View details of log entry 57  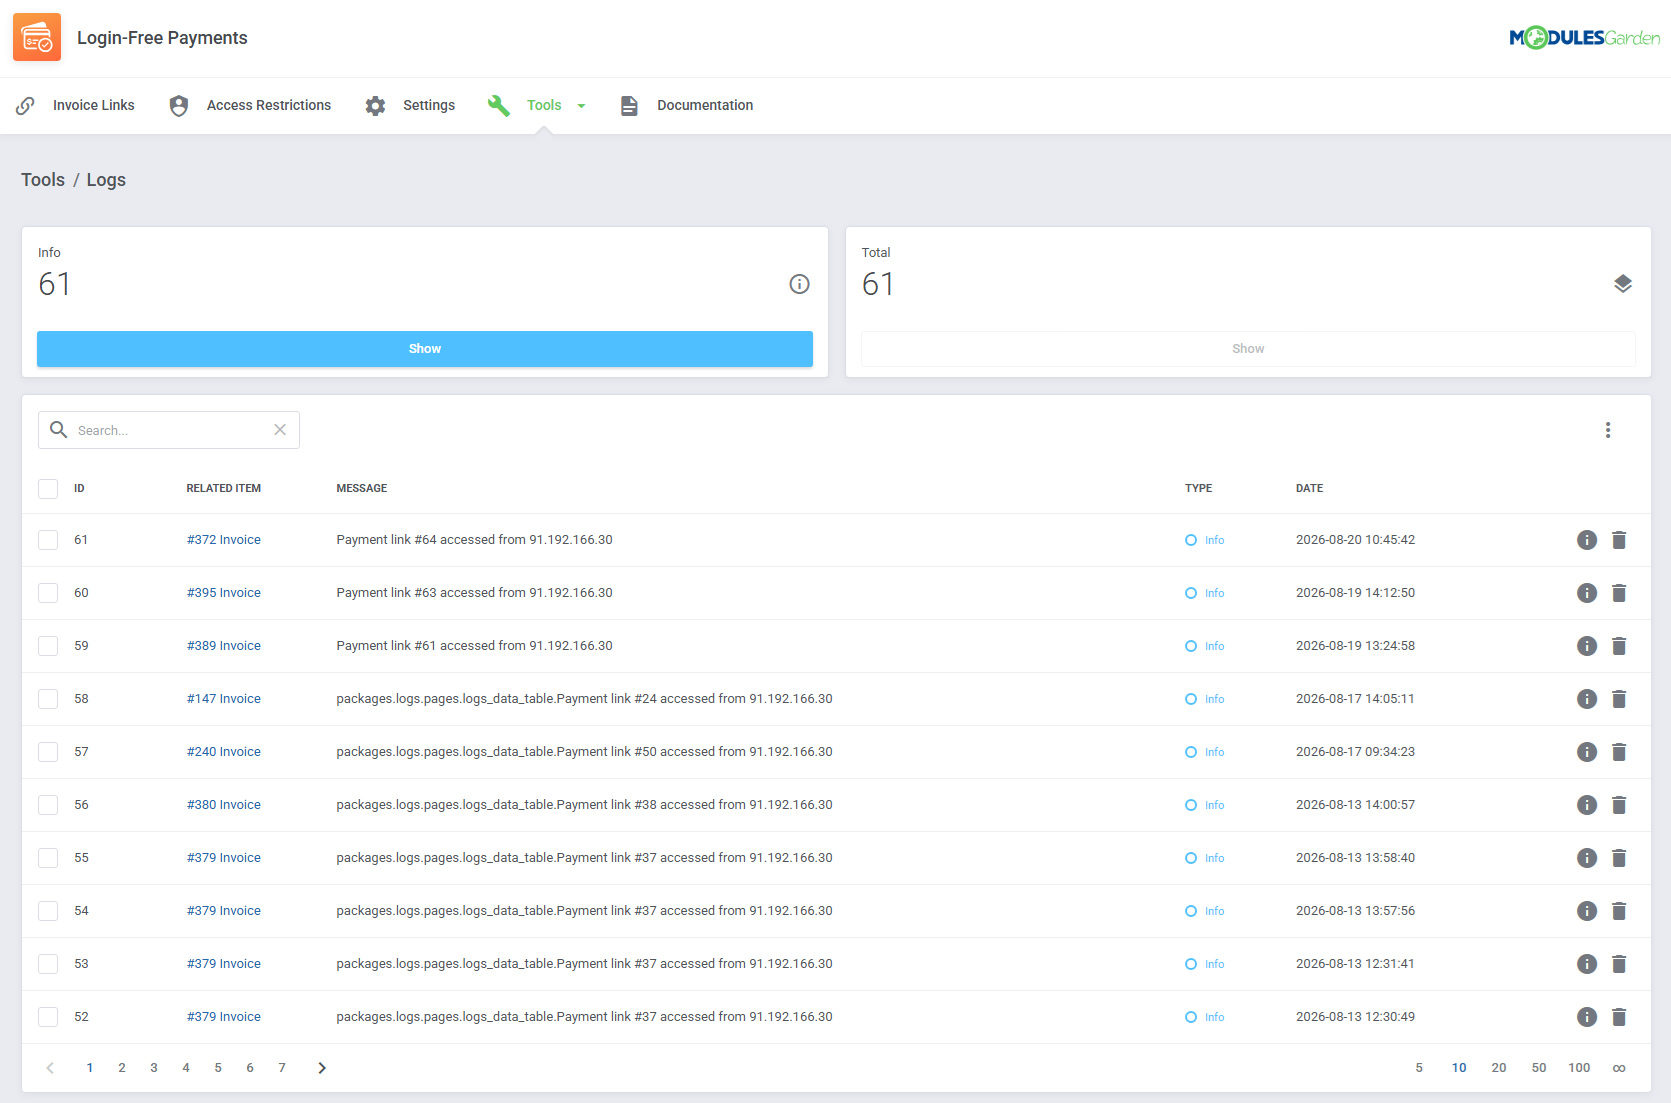coord(1587,752)
